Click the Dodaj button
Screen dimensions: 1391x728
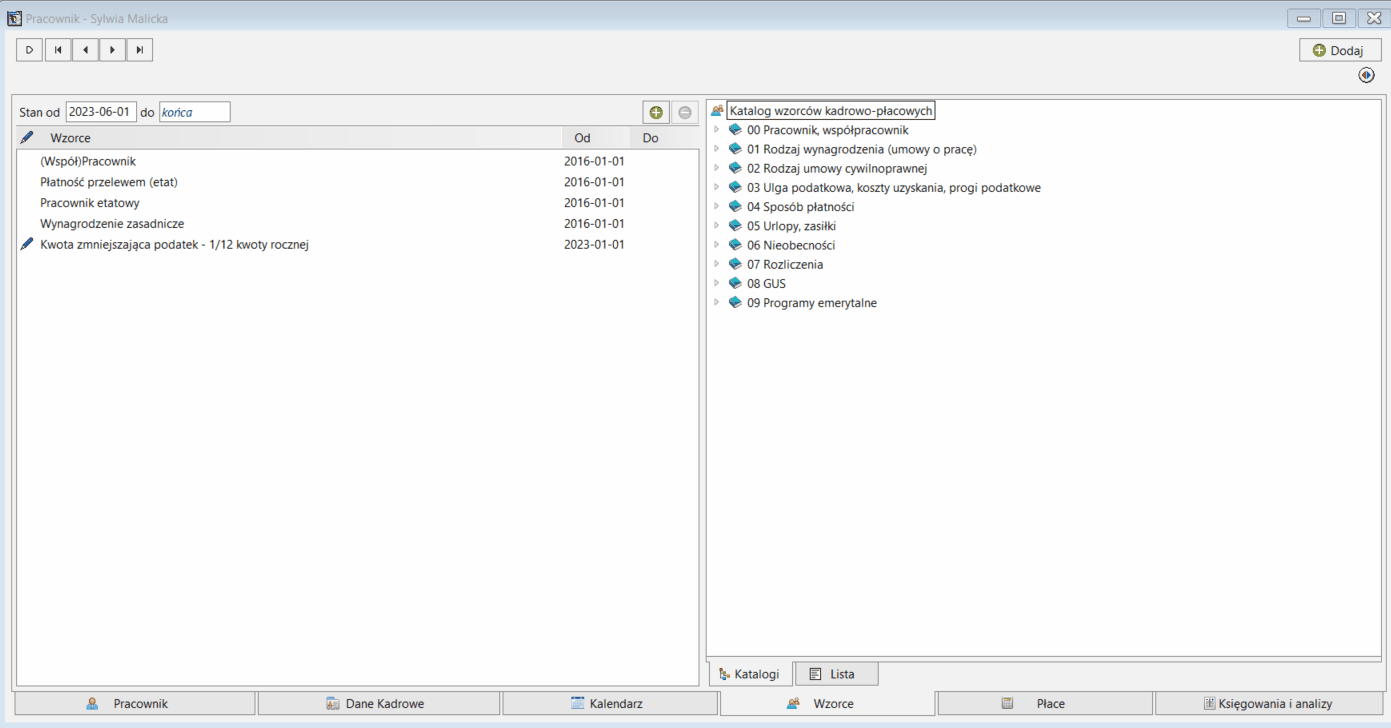[x=1340, y=50]
